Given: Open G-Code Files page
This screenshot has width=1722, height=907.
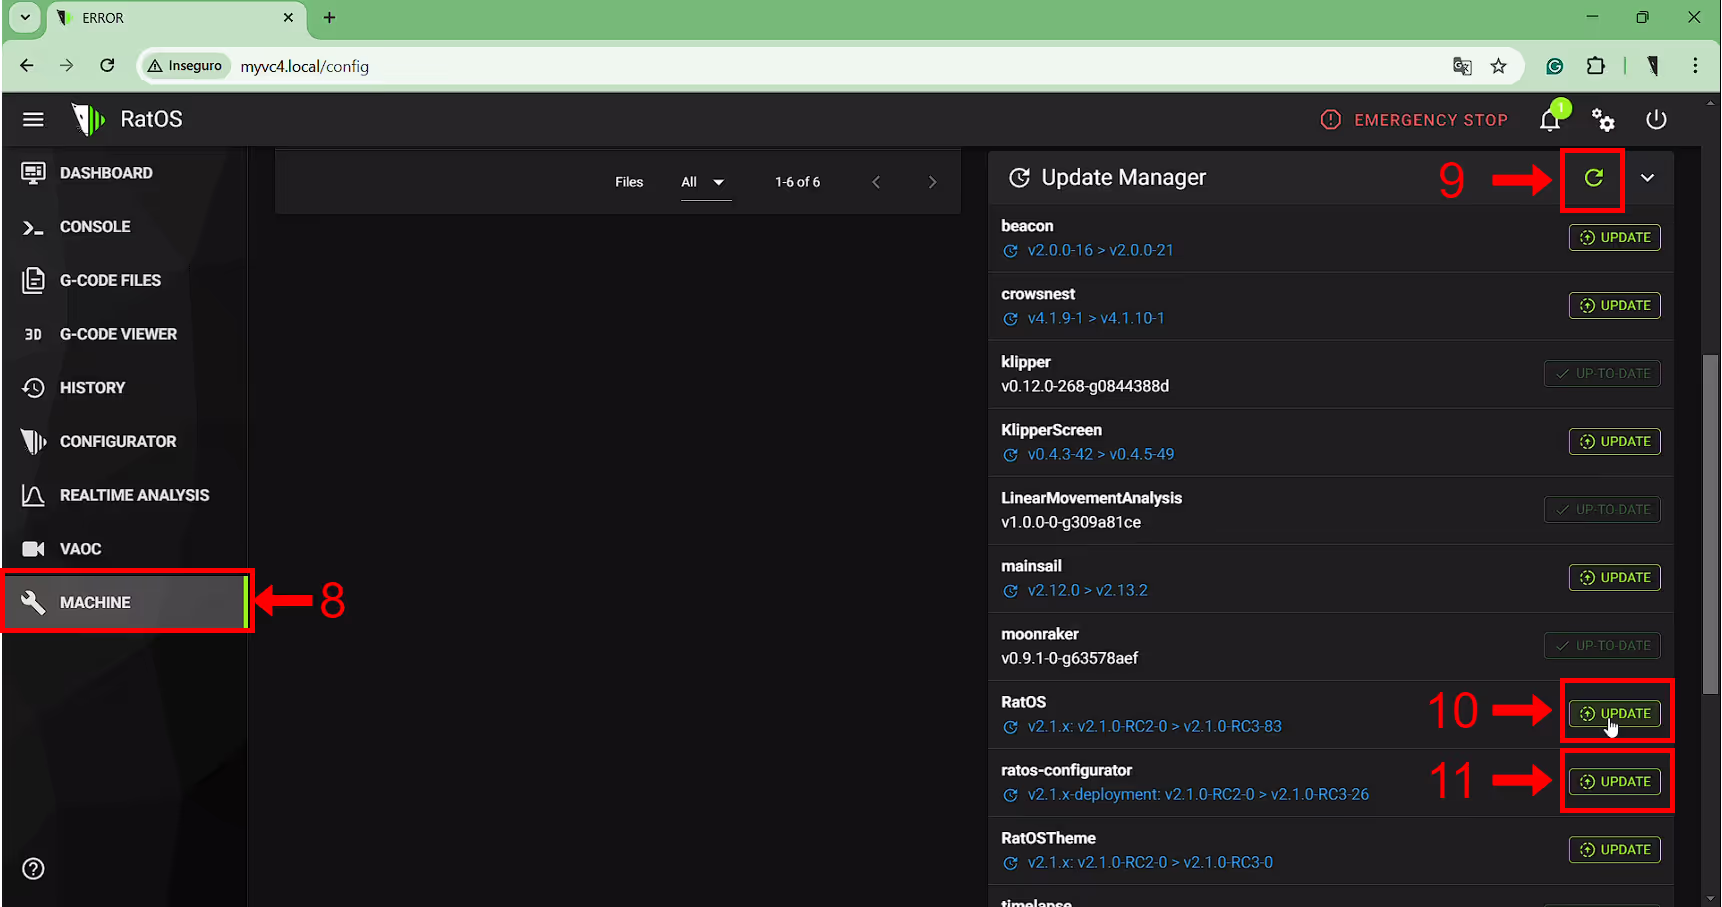Looking at the screenshot, I should (124, 280).
